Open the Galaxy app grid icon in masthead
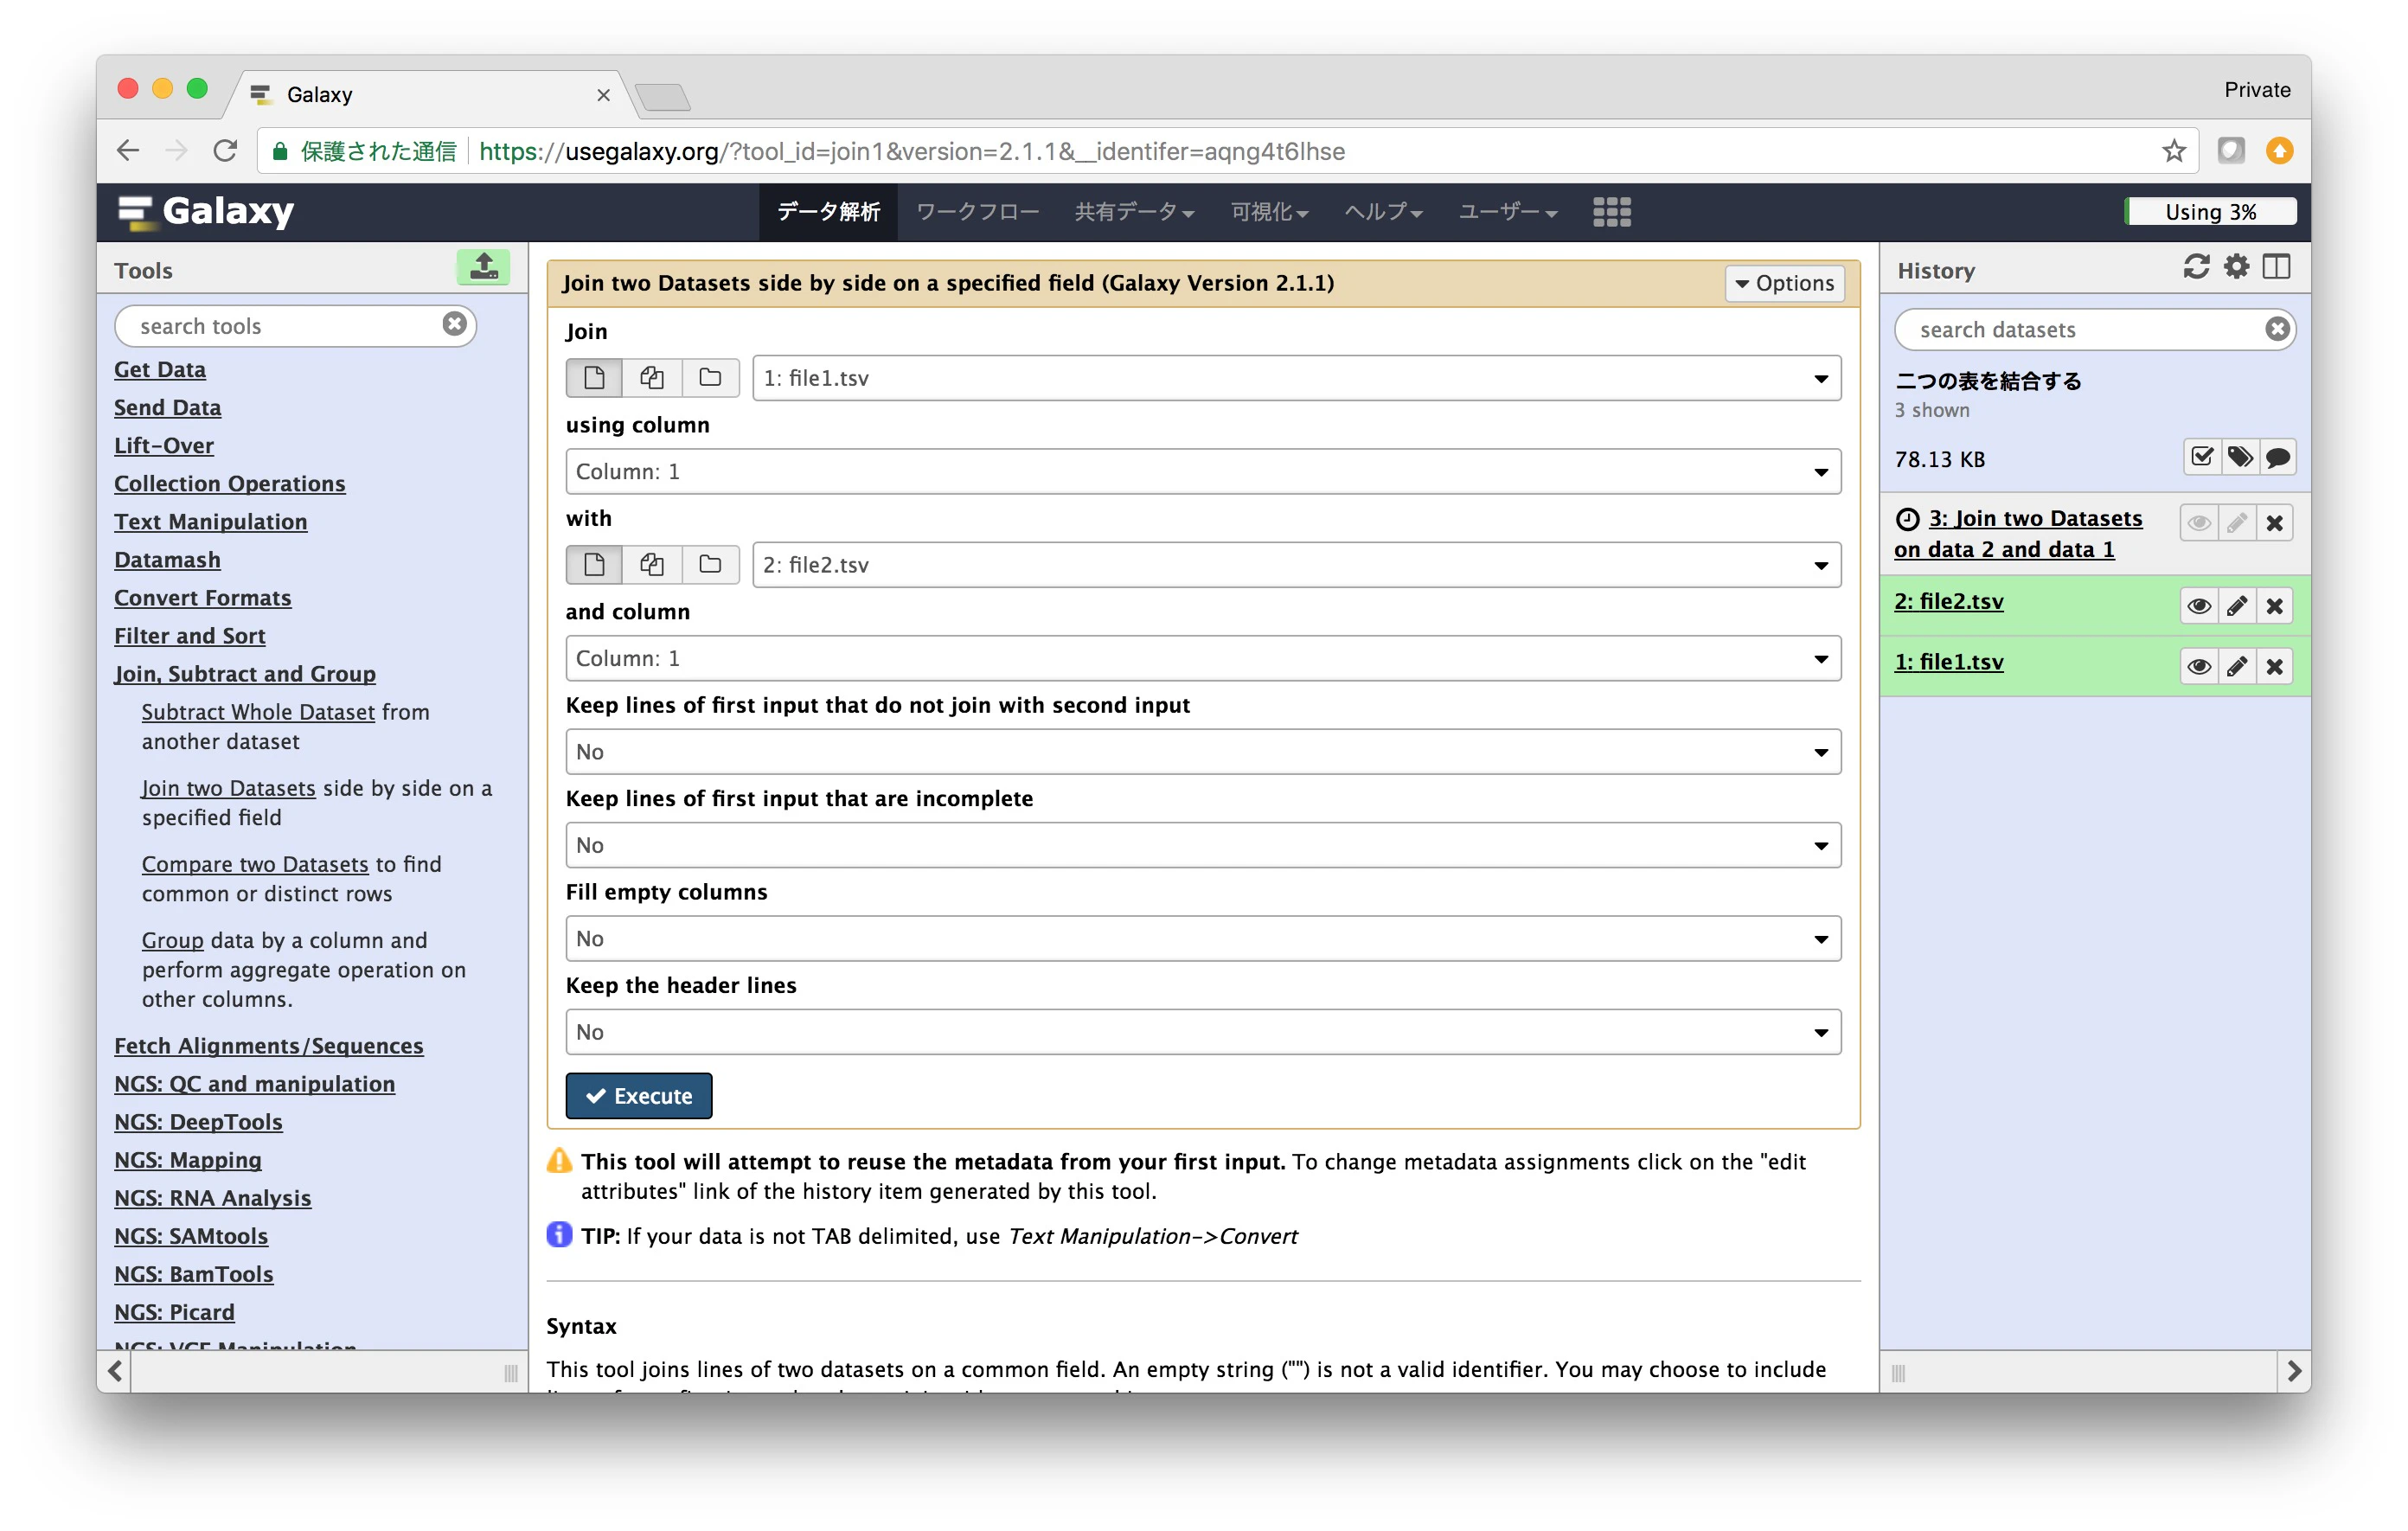The height and width of the screenshot is (1531, 2408). [x=1611, y=212]
